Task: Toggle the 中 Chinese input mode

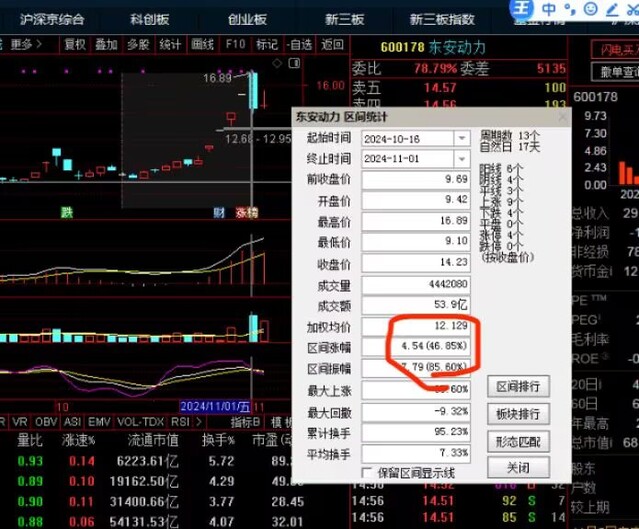Action: click(x=549, y=9)
